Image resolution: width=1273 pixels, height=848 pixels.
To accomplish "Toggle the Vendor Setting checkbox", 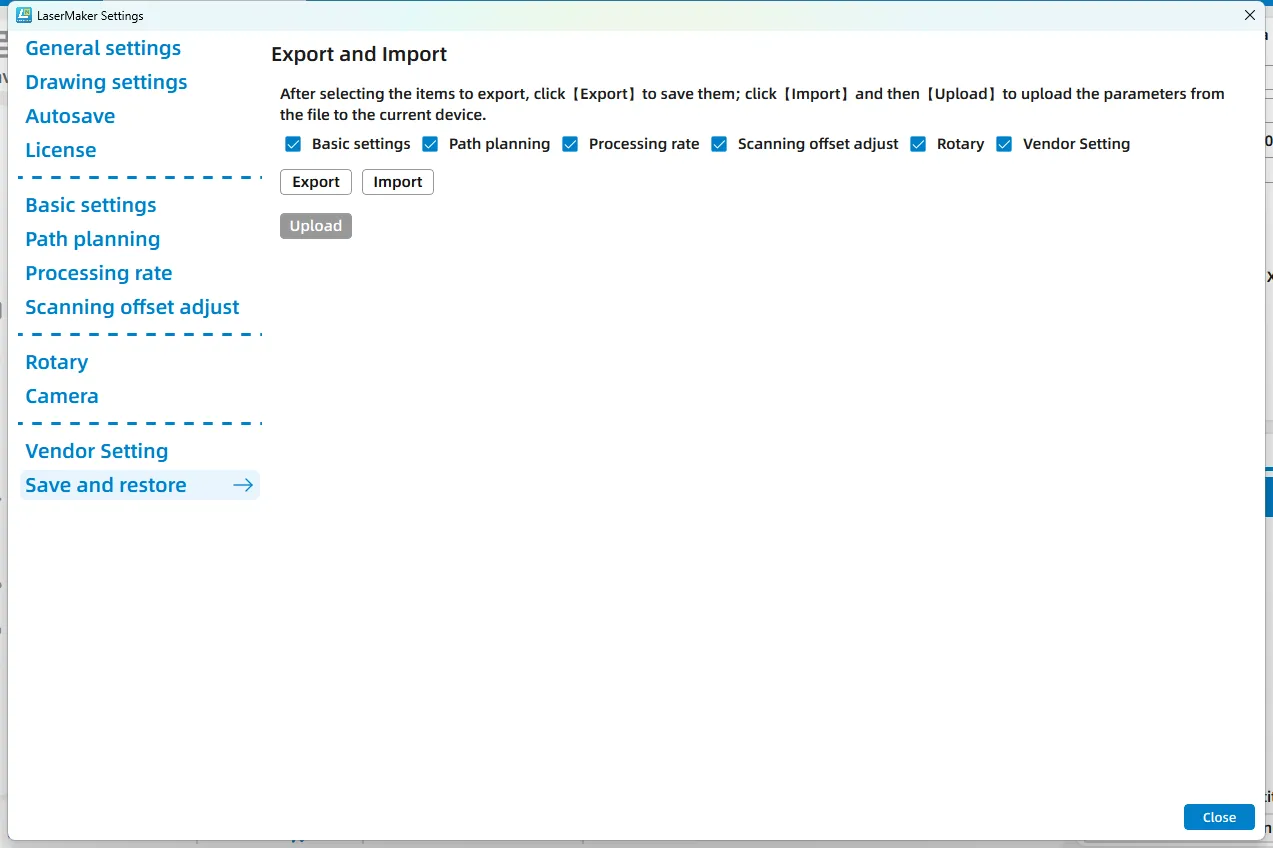I will (1004, 144).
